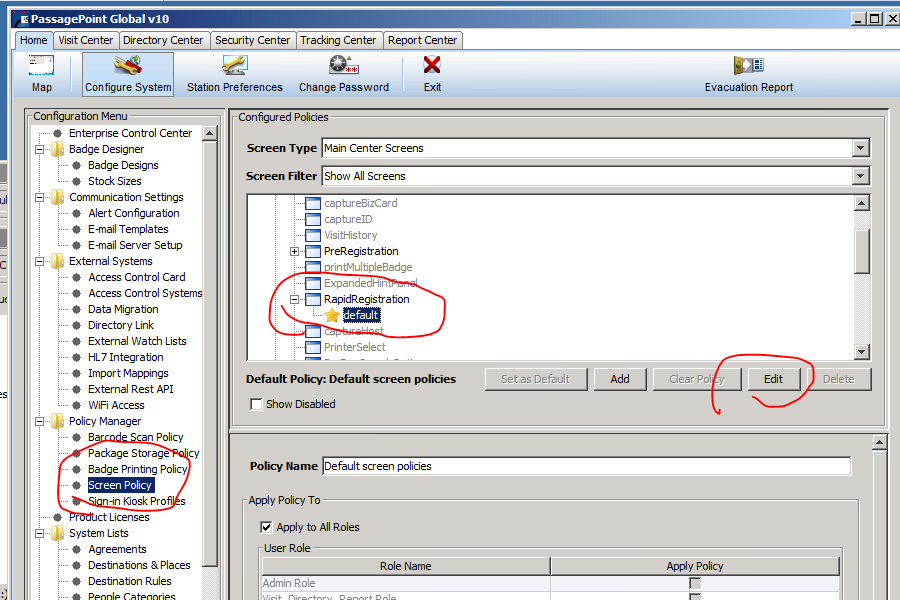The height and width of the screenshot is (600, 900).
Task: Select Barcode Scan Policy
Action: tap(135, 438)
